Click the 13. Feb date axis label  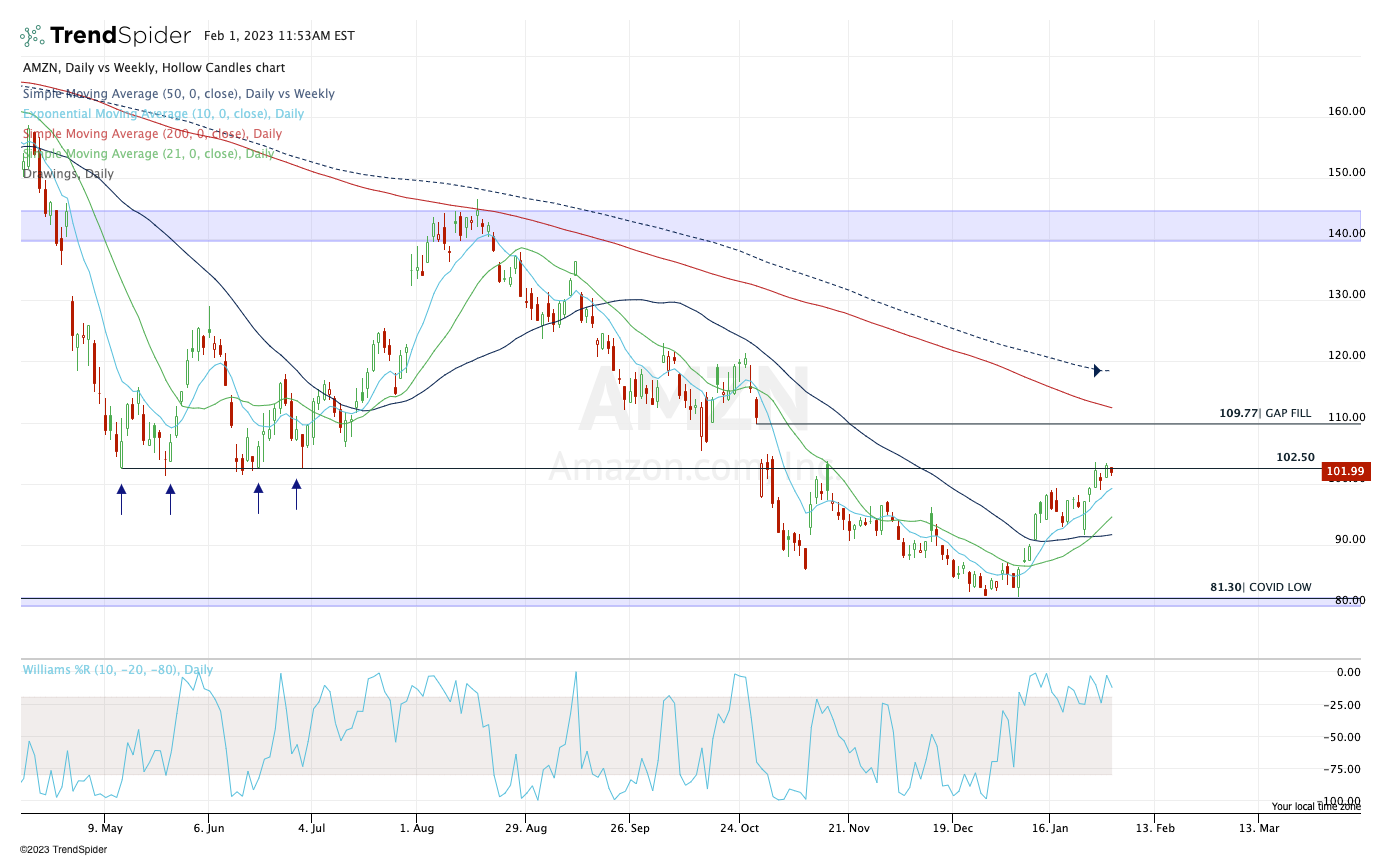pyautogui.click(x=1154, y=828)
